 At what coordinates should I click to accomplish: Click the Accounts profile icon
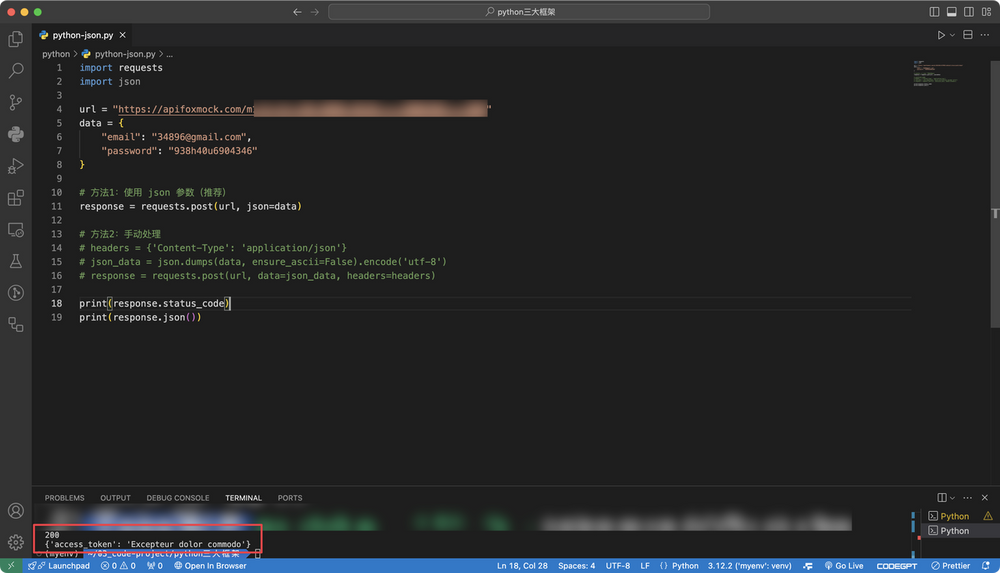pos(16,511)
